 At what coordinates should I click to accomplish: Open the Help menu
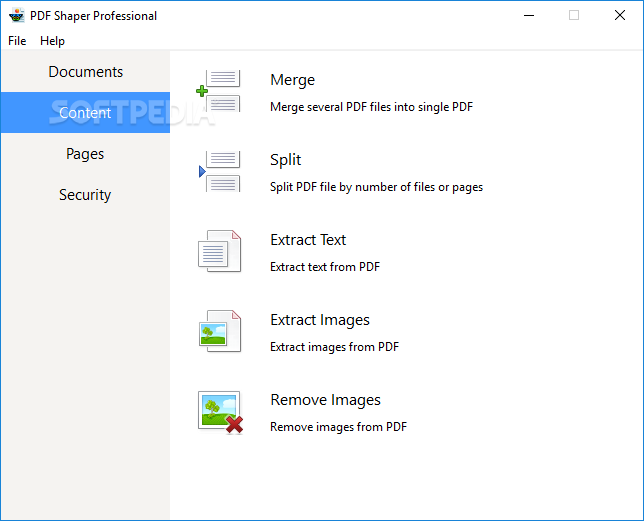[x=52, y=41]
